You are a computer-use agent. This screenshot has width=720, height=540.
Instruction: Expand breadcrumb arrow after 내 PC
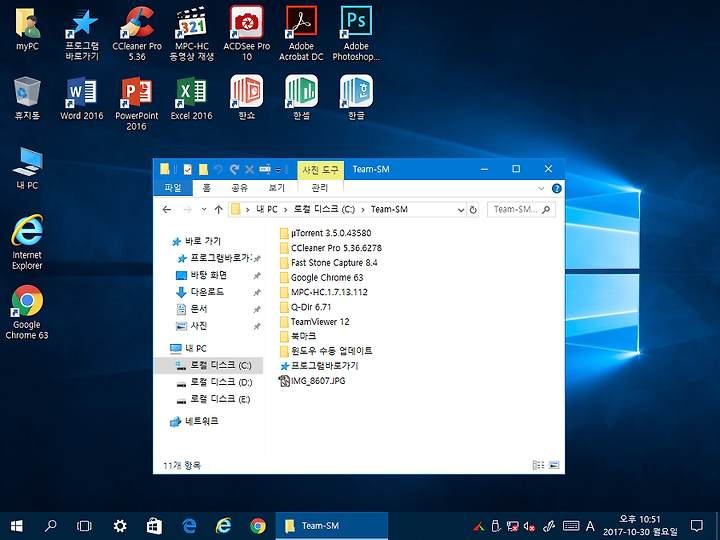[285, 210]
